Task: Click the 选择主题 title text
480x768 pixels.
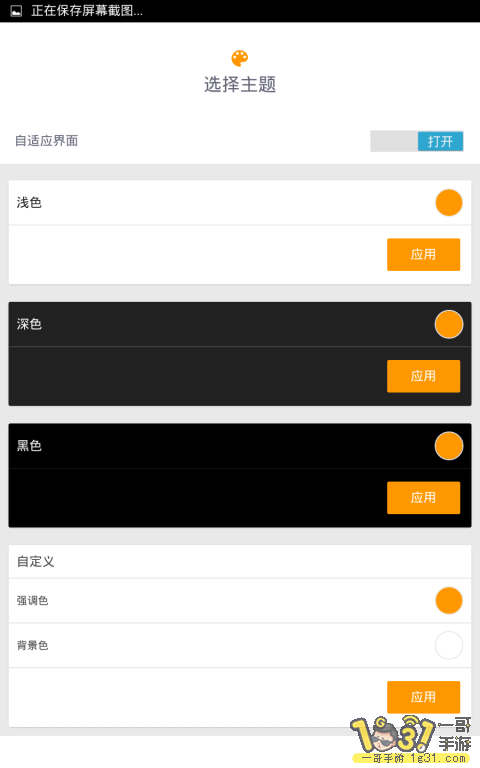Action: tap(240, 84)
